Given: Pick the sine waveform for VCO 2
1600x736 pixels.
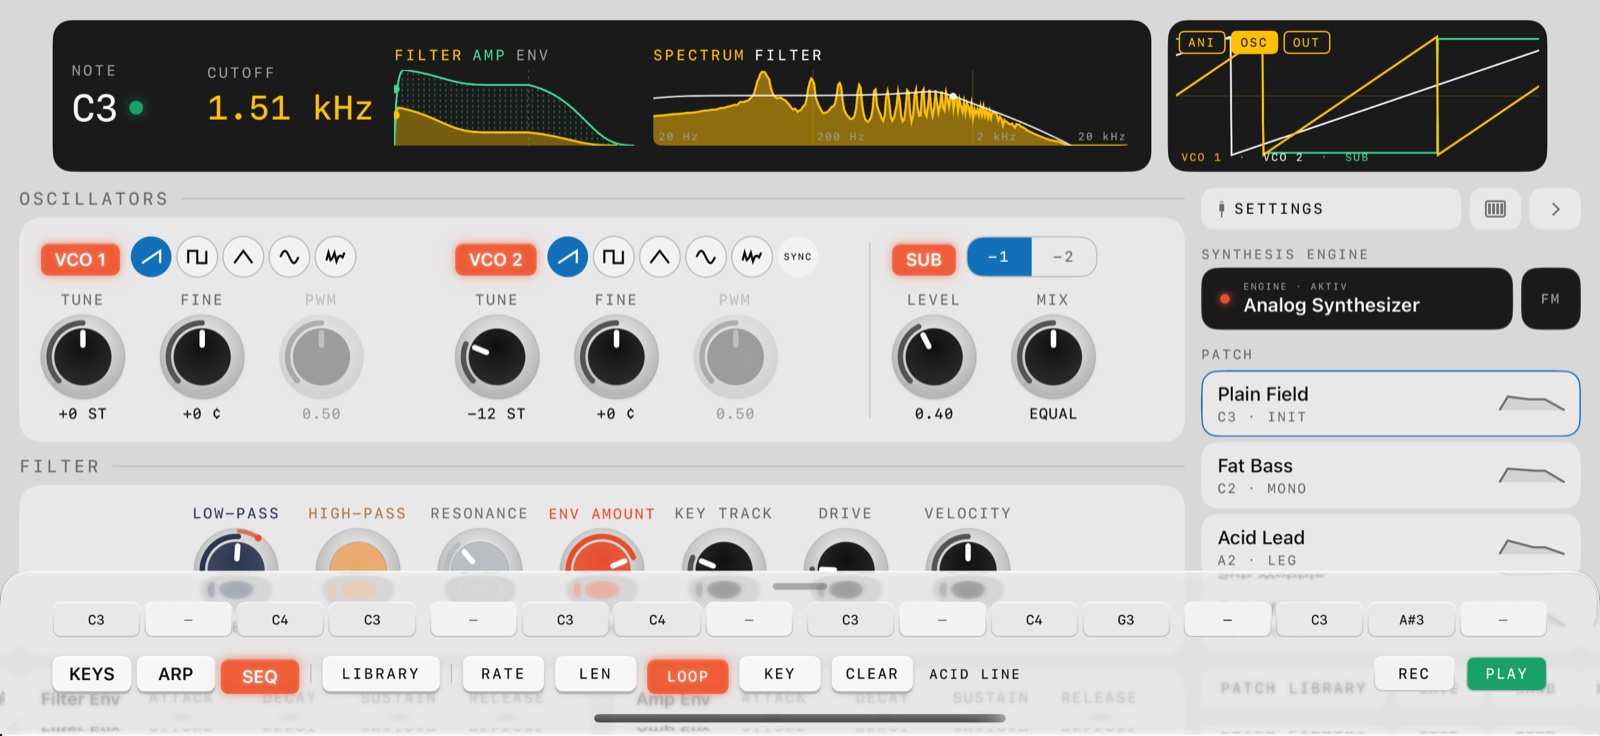Looking at the screenshot, I should click(x=705, y=257).
